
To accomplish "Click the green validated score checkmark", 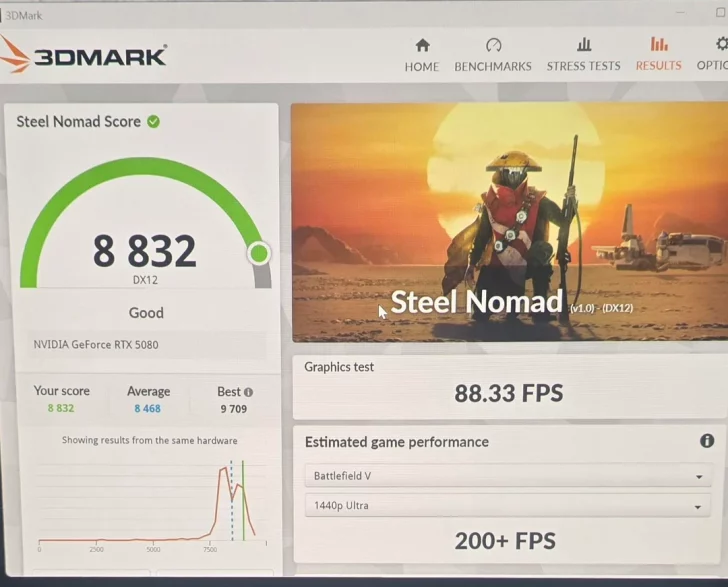I will tap(153, 122).
